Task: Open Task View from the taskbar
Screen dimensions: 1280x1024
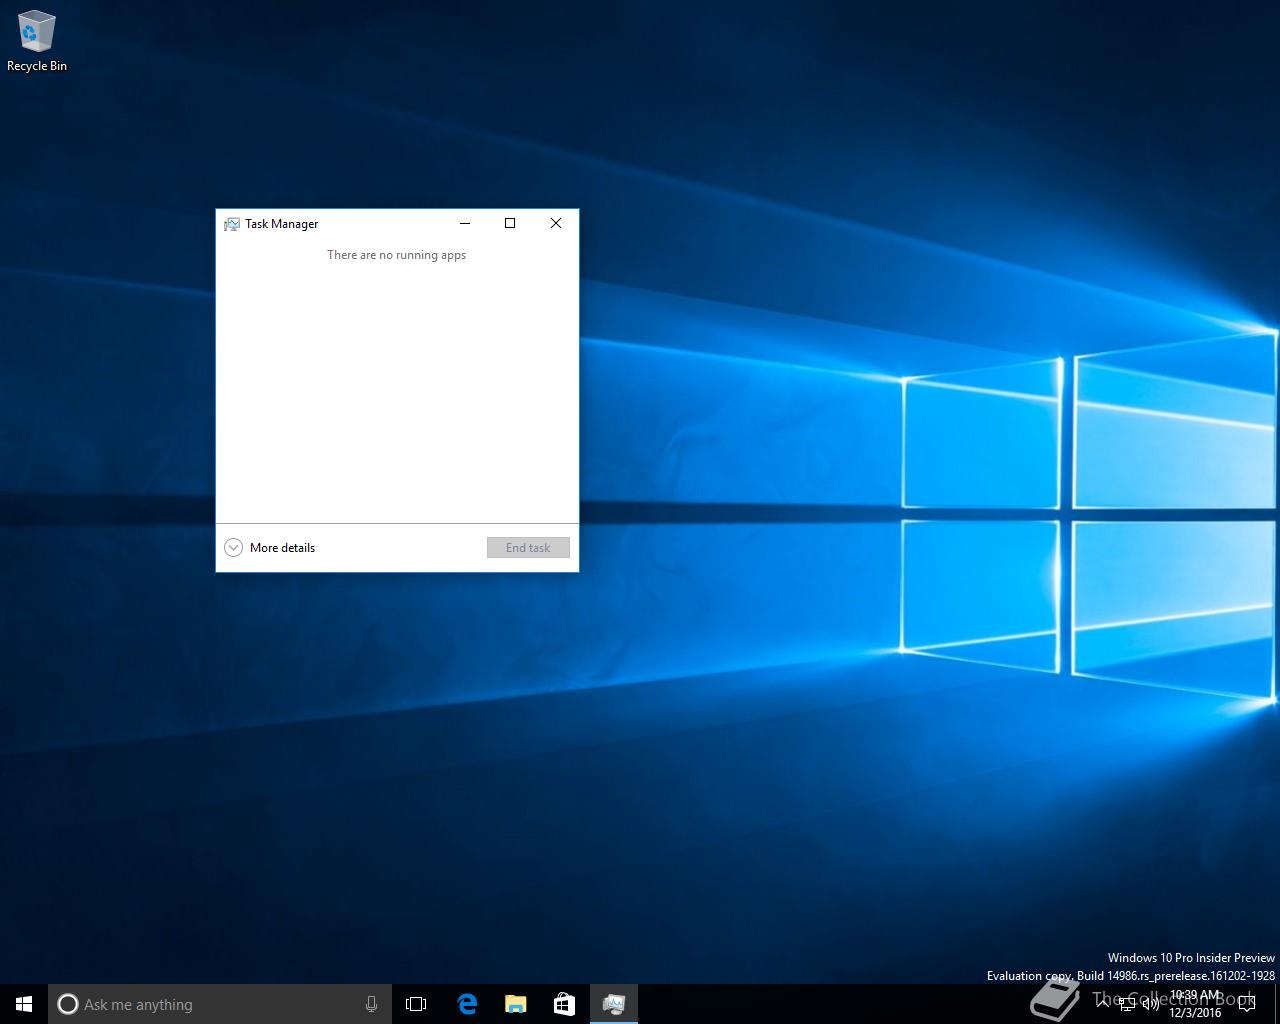Action: point(416,1004)
